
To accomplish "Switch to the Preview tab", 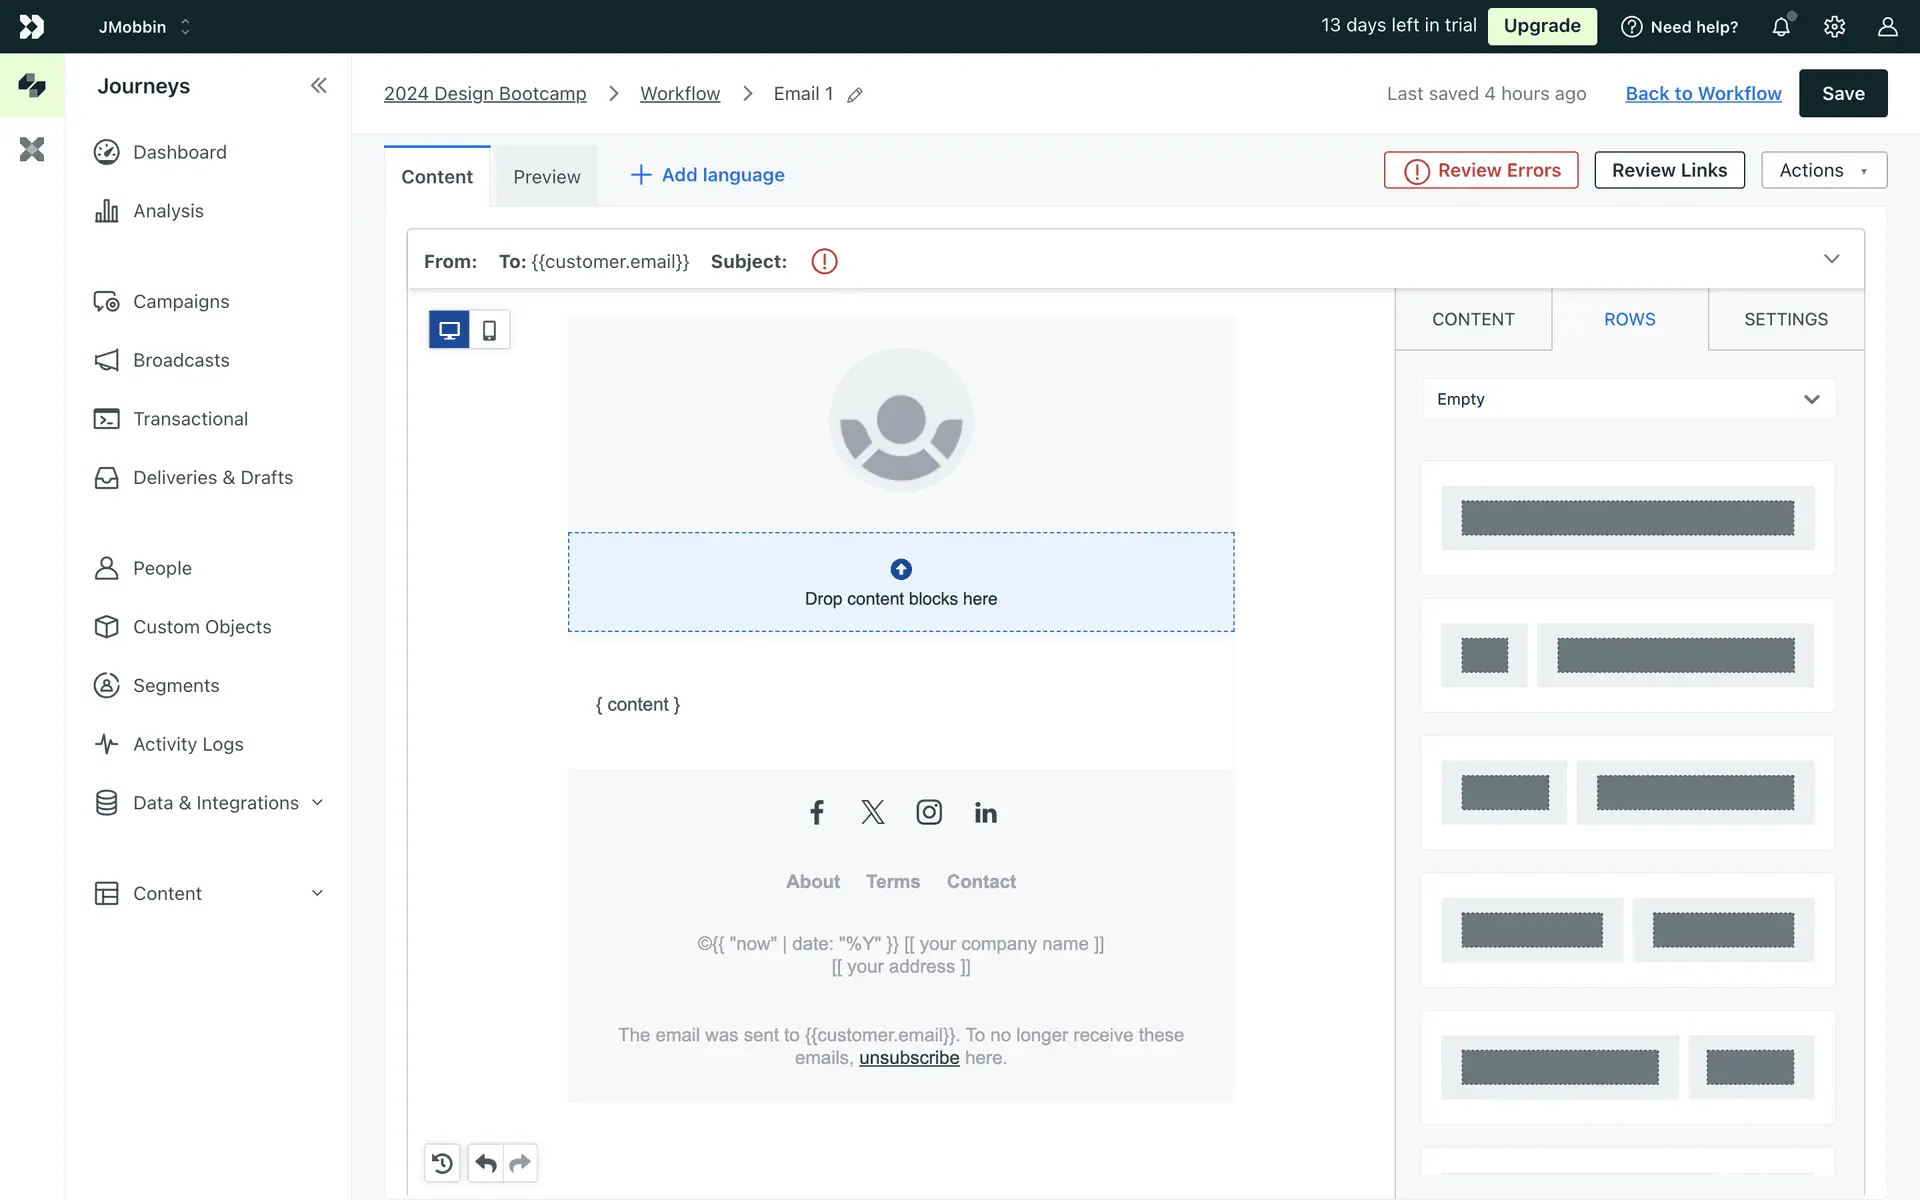I will pos(546,177).
